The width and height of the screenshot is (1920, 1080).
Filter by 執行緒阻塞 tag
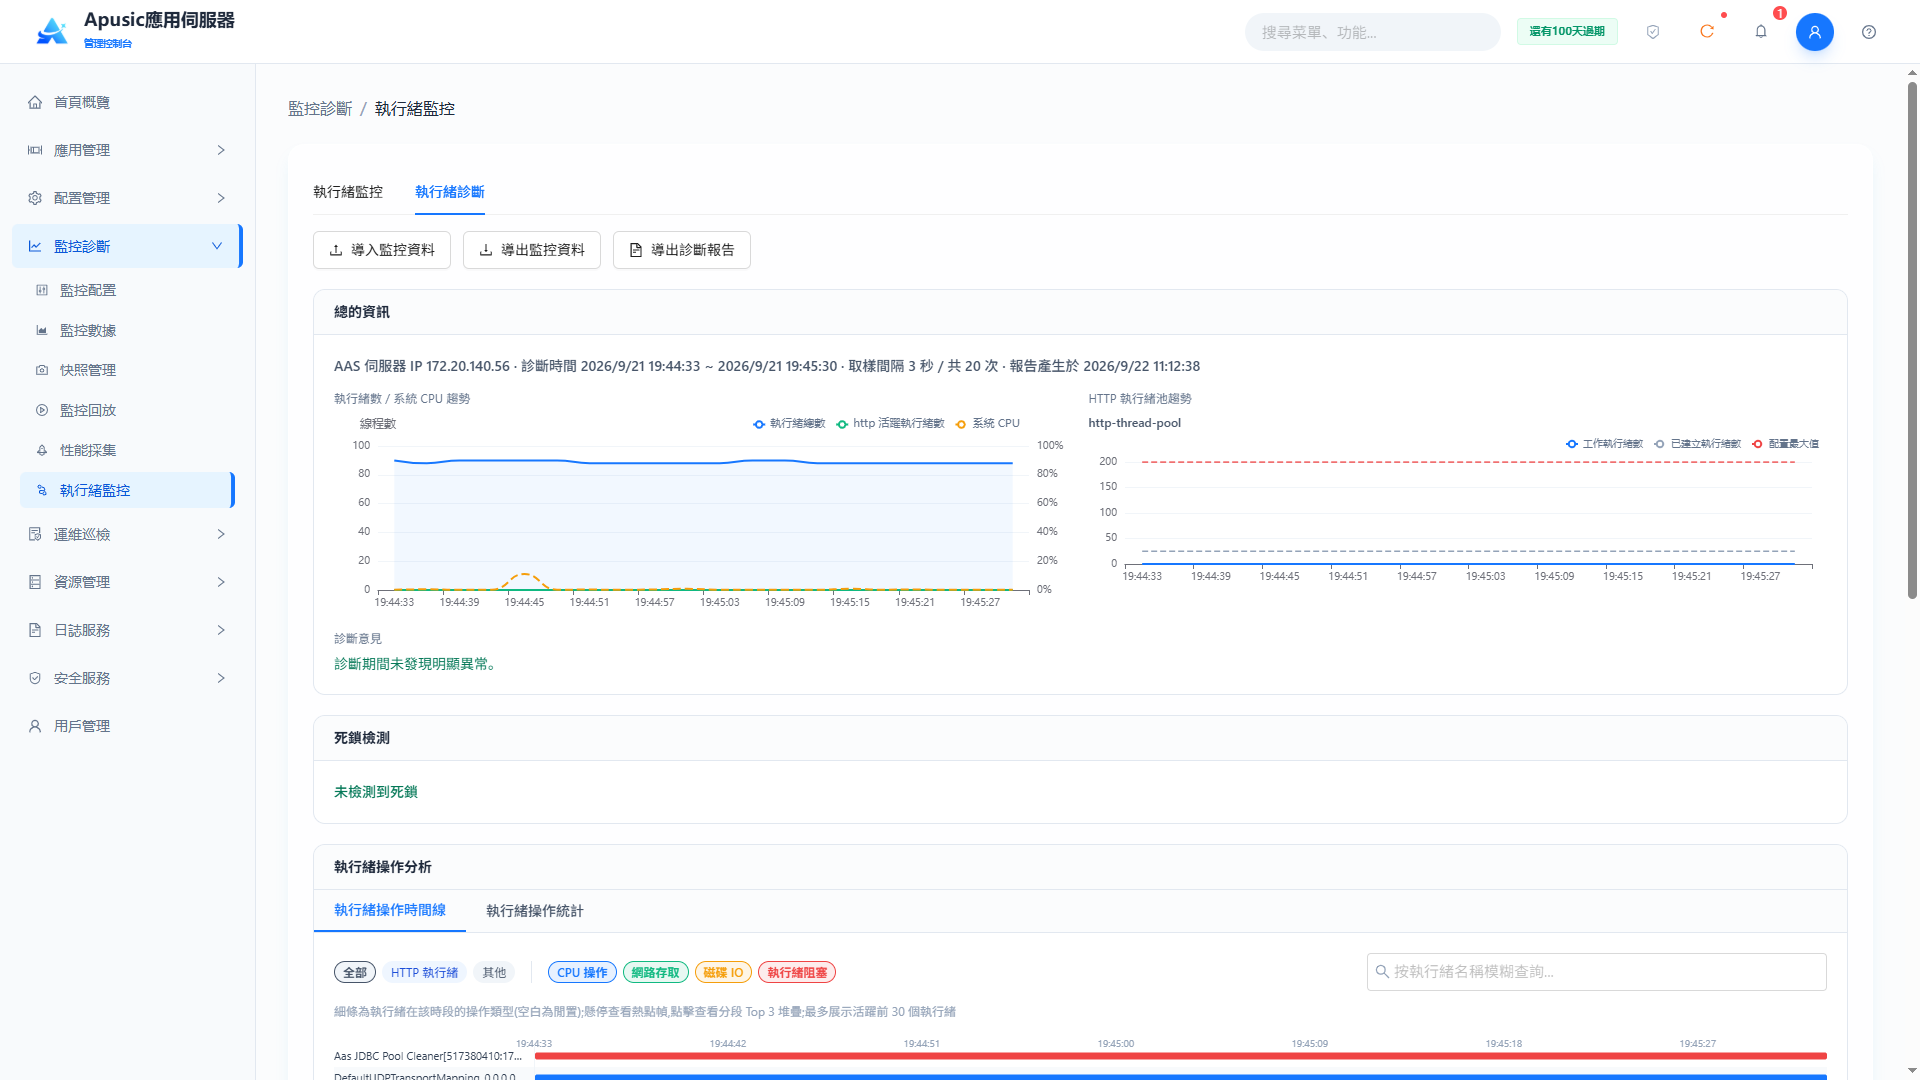coord(797,972)
